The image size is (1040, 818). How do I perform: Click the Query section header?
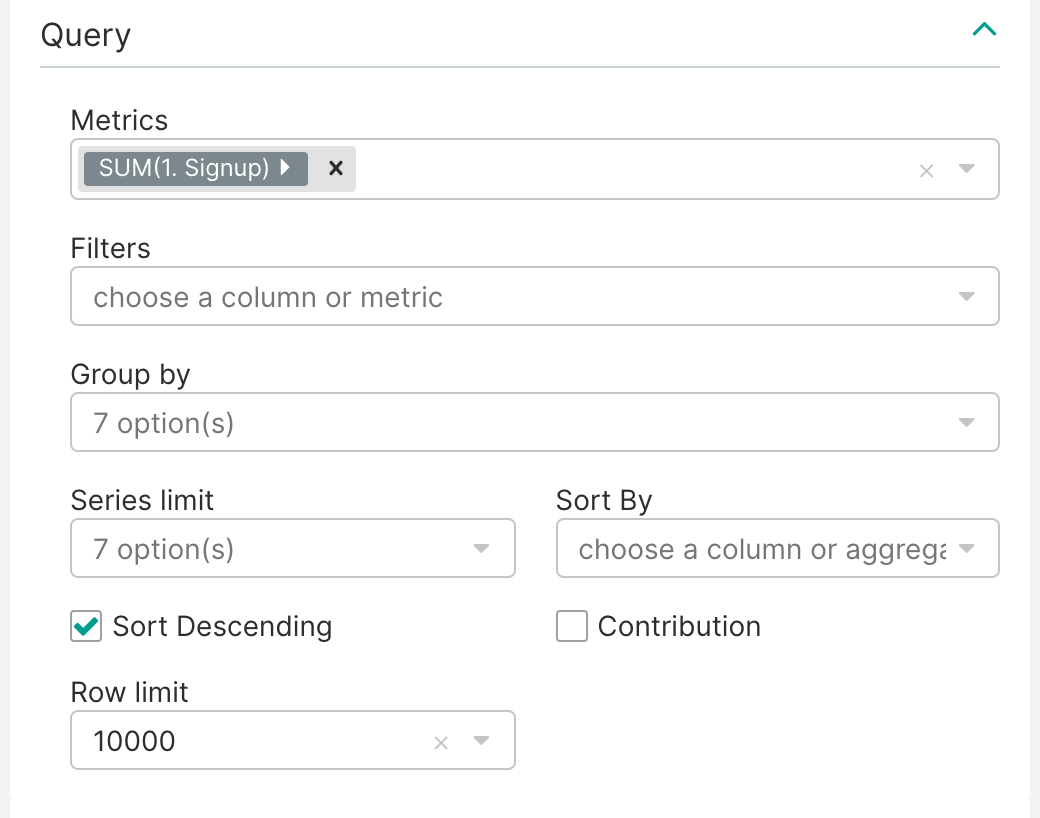pyautogui.click(x=85, y=34)
